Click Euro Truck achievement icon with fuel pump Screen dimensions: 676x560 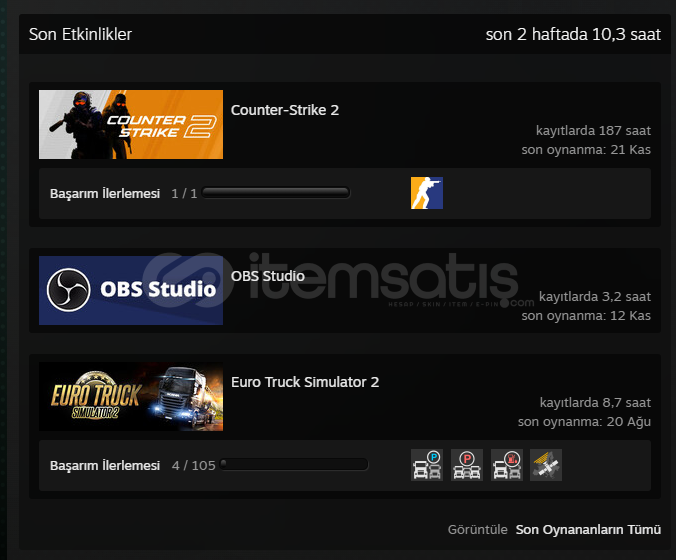[507, 465]
